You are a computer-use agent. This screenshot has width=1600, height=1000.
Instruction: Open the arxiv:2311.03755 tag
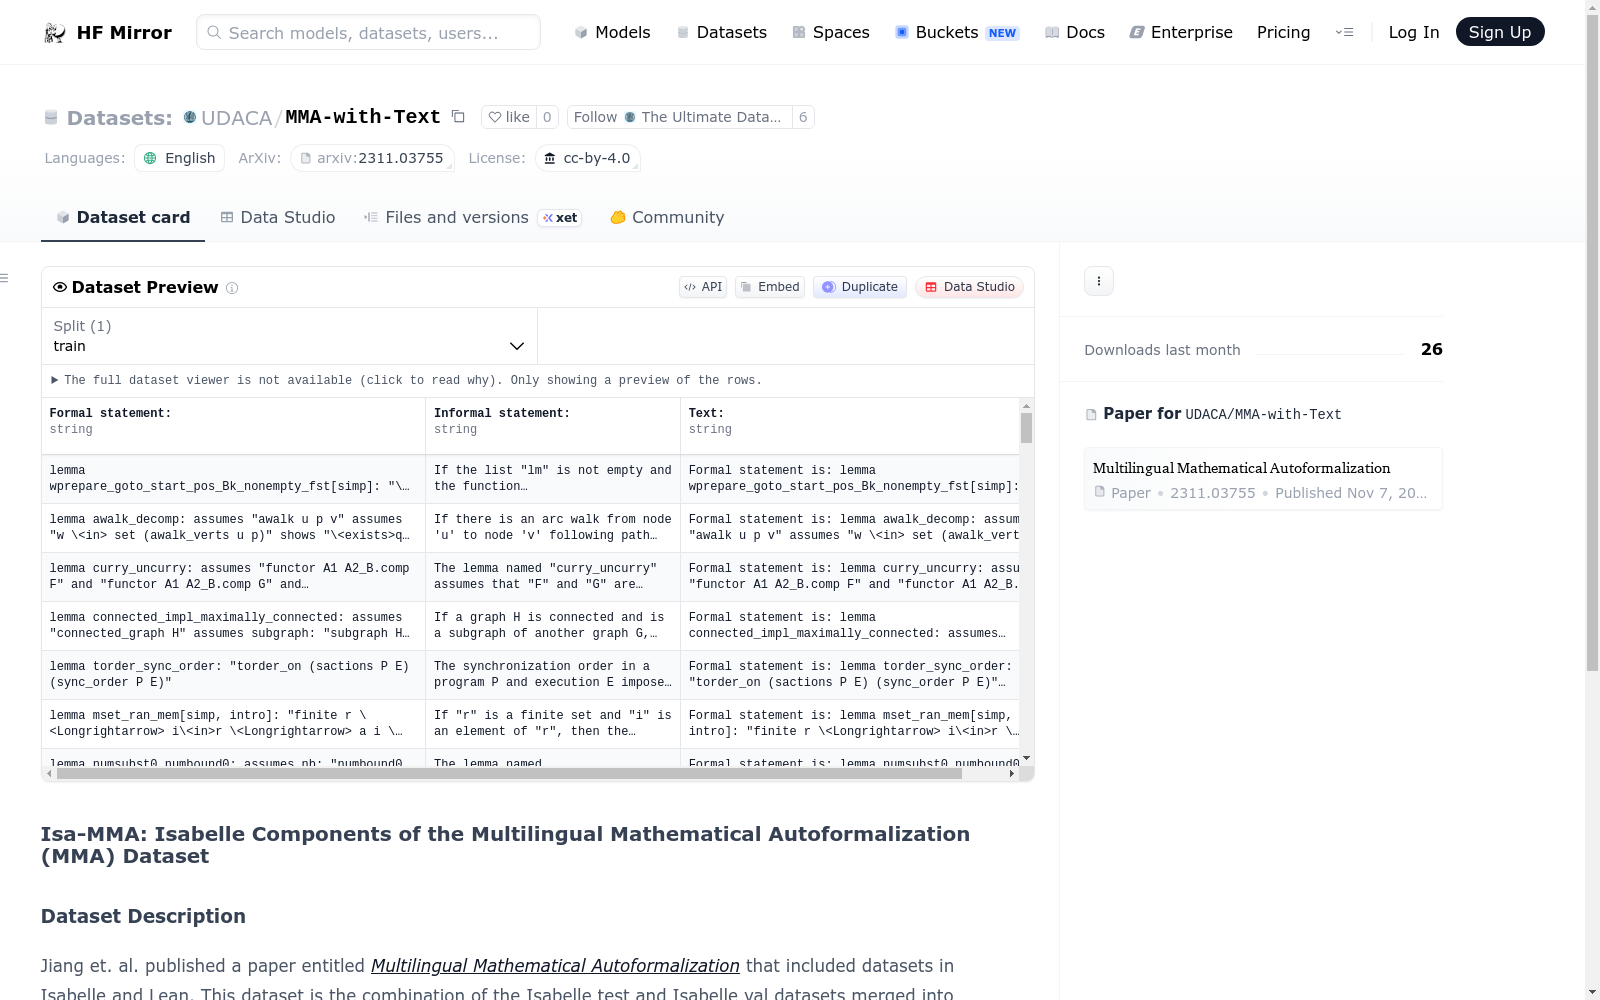[372, 158]
